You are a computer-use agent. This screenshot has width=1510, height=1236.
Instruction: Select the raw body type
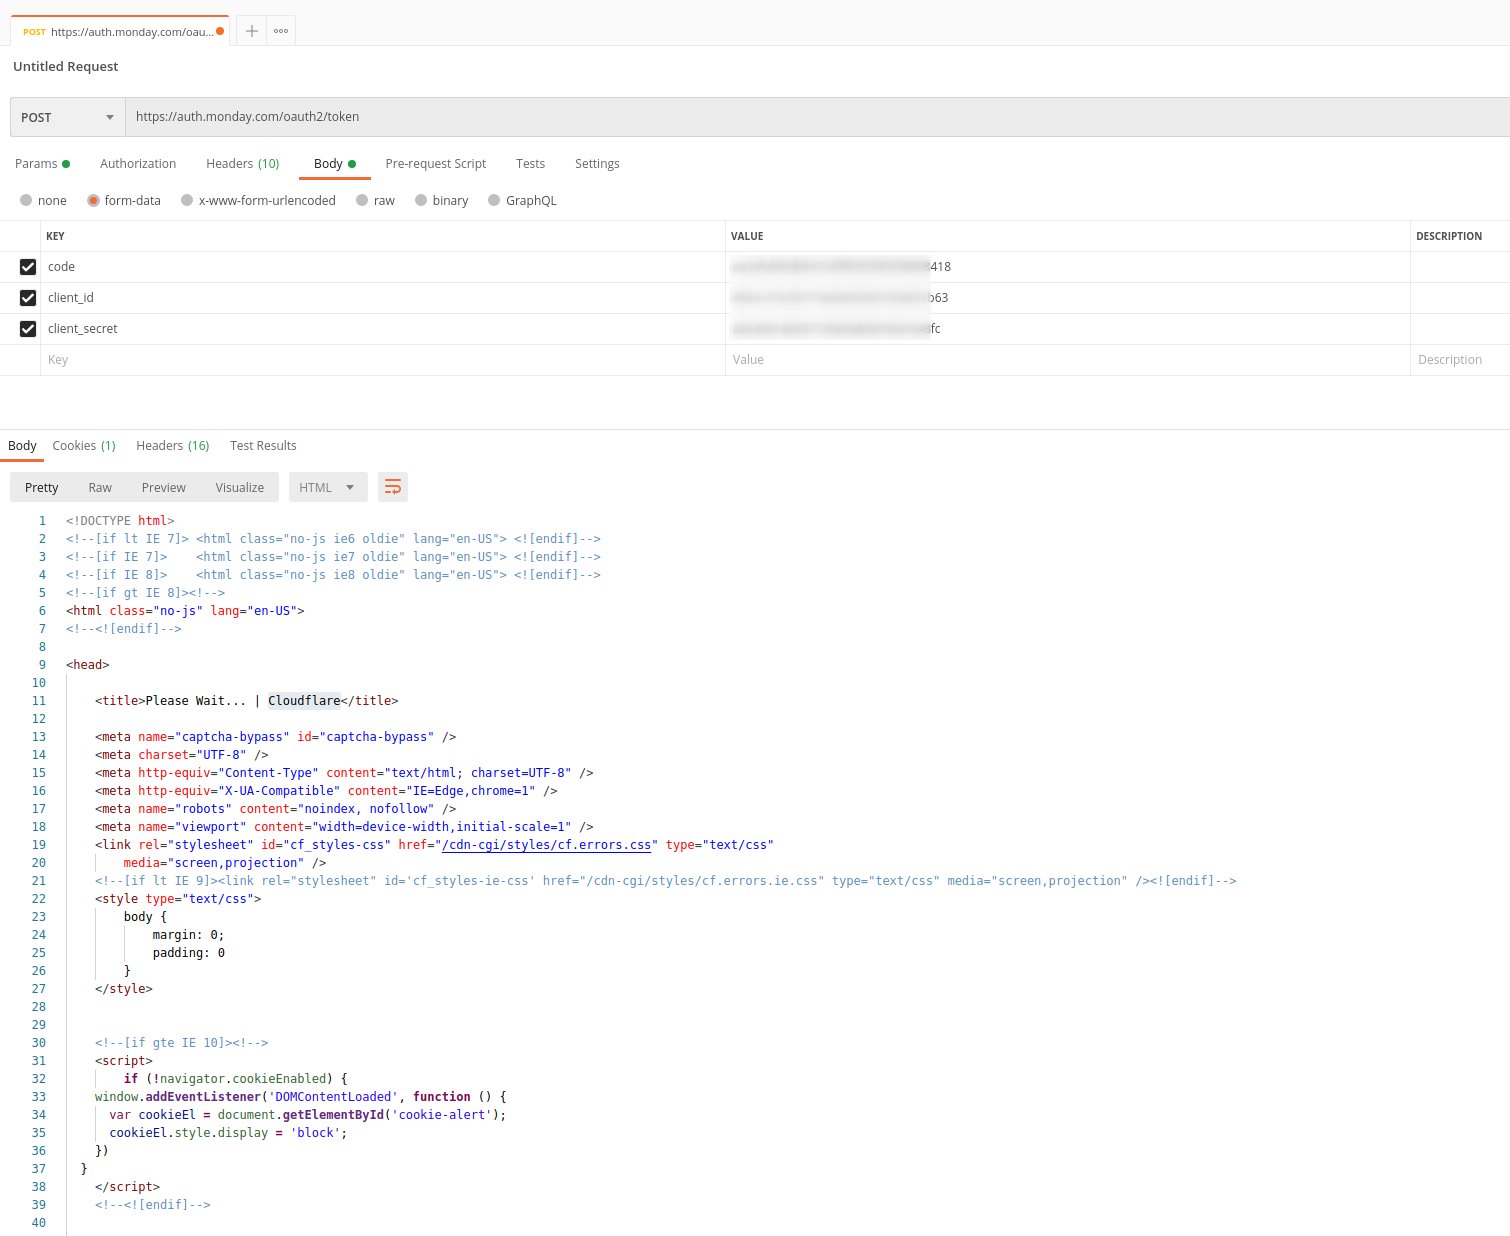(375, 201)
